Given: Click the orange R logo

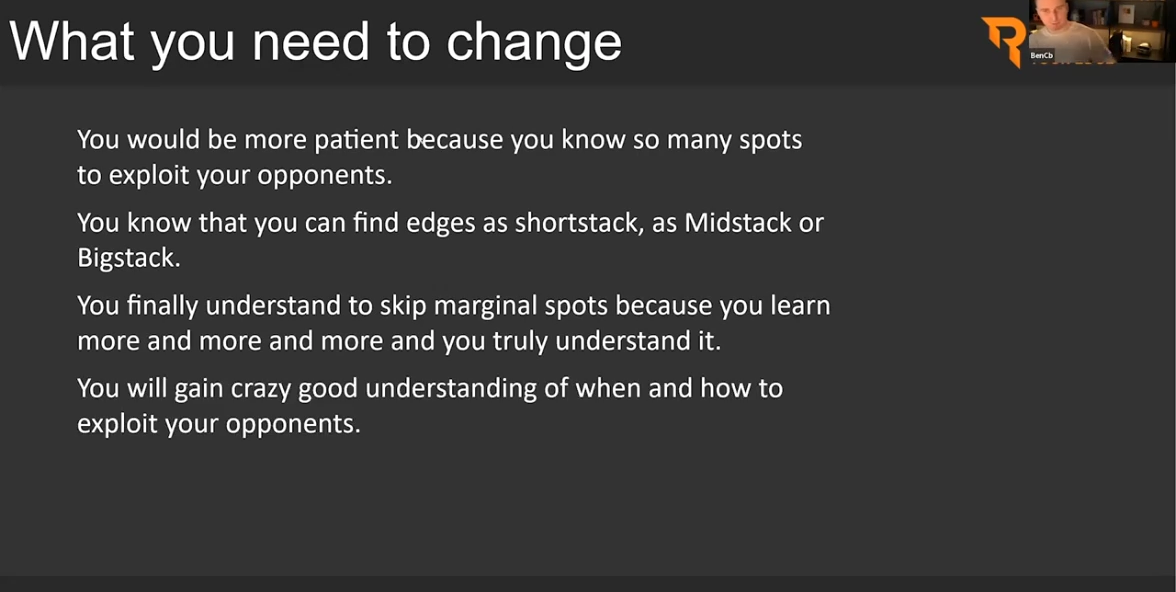Looking at the screenshot, I should coord(1004,41).
